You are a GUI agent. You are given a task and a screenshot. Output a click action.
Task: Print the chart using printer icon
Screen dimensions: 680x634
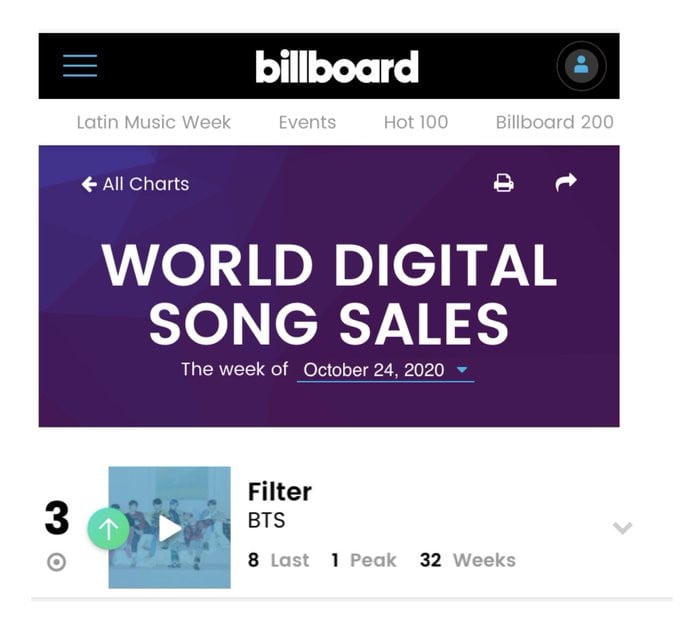click(503, 183)
